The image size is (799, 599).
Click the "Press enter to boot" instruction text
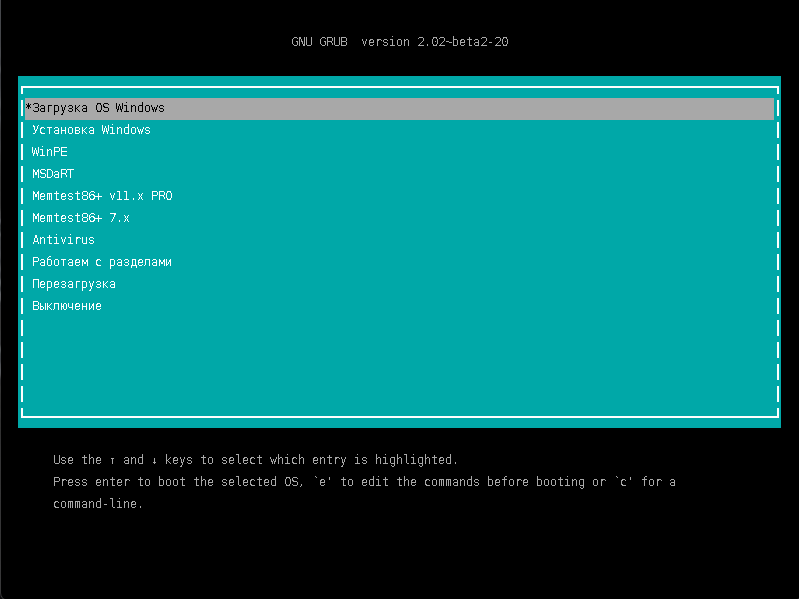[120, 482]
